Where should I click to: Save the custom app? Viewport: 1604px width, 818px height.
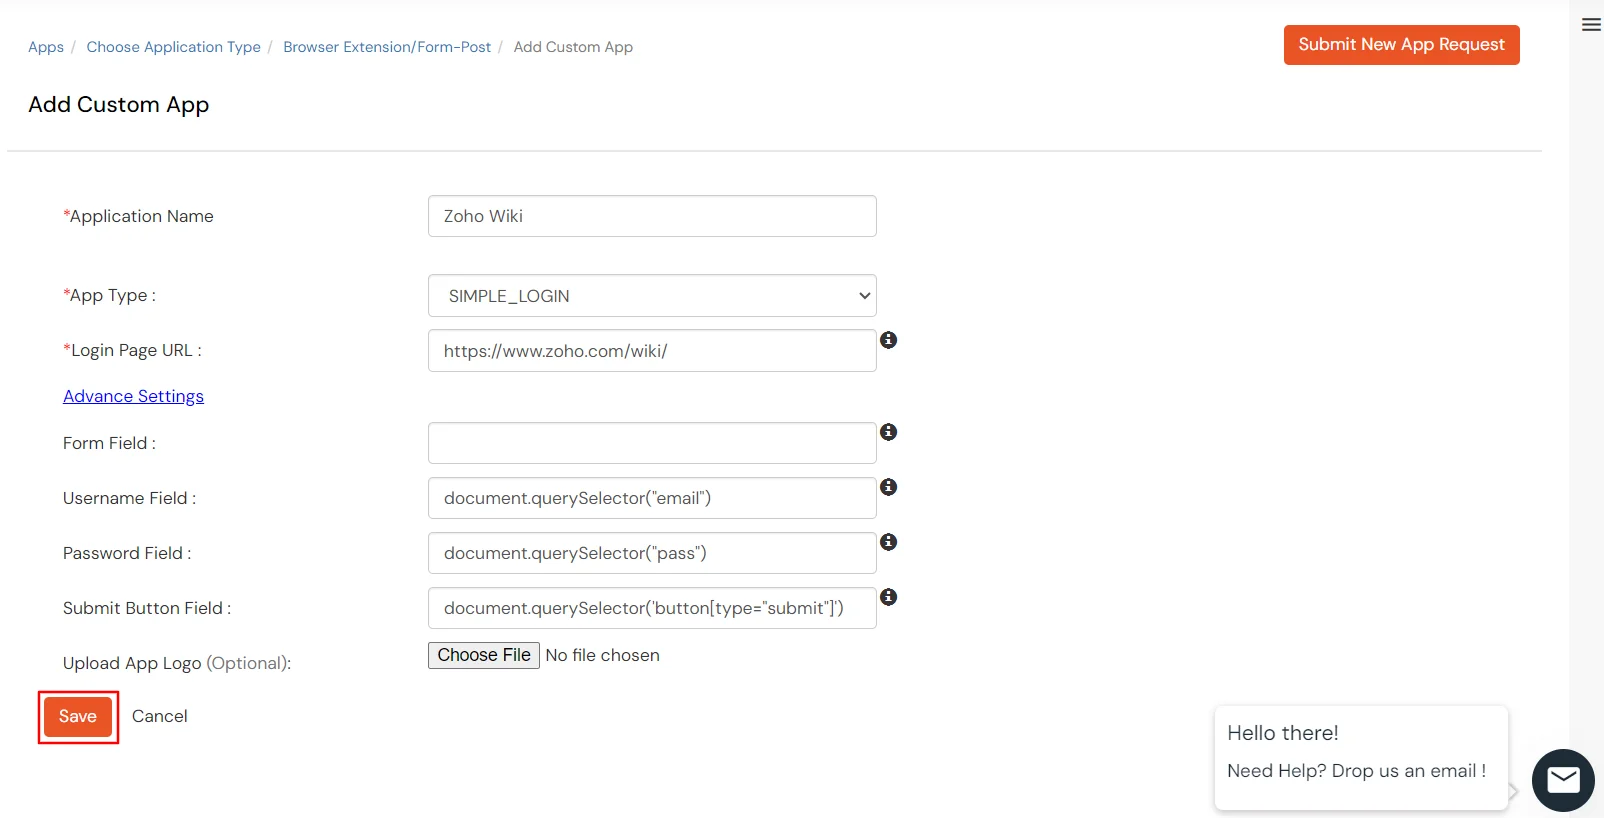[78, 717]
